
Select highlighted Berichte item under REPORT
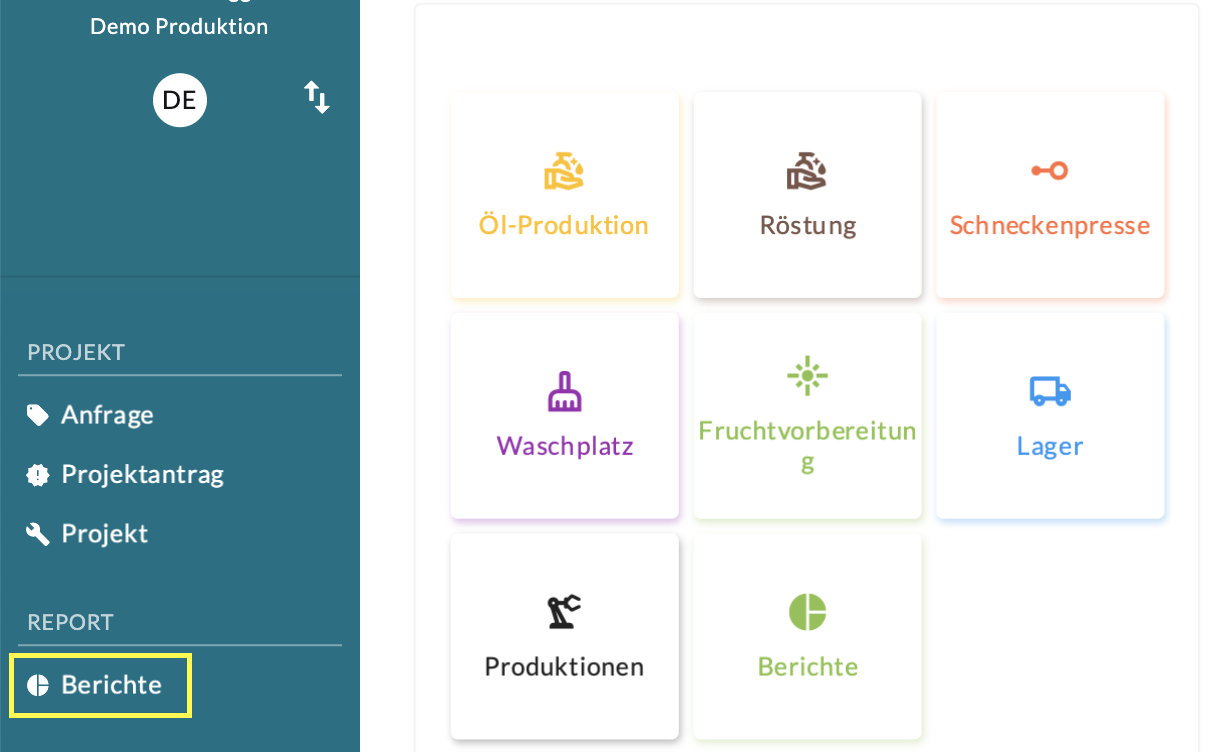coord(111,685)
